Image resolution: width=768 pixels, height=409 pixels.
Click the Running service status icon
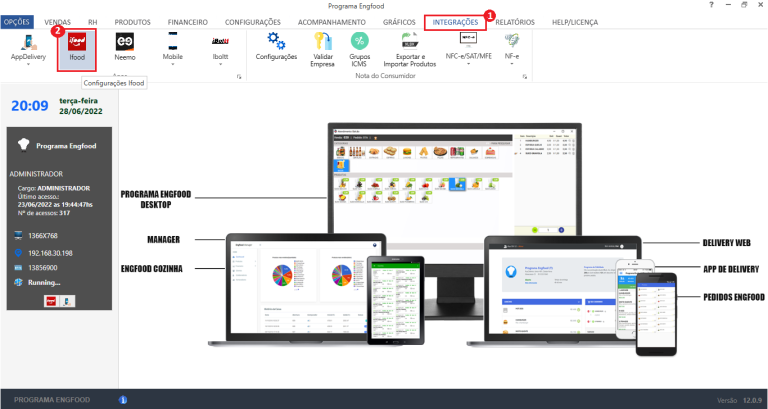point(19,282)
